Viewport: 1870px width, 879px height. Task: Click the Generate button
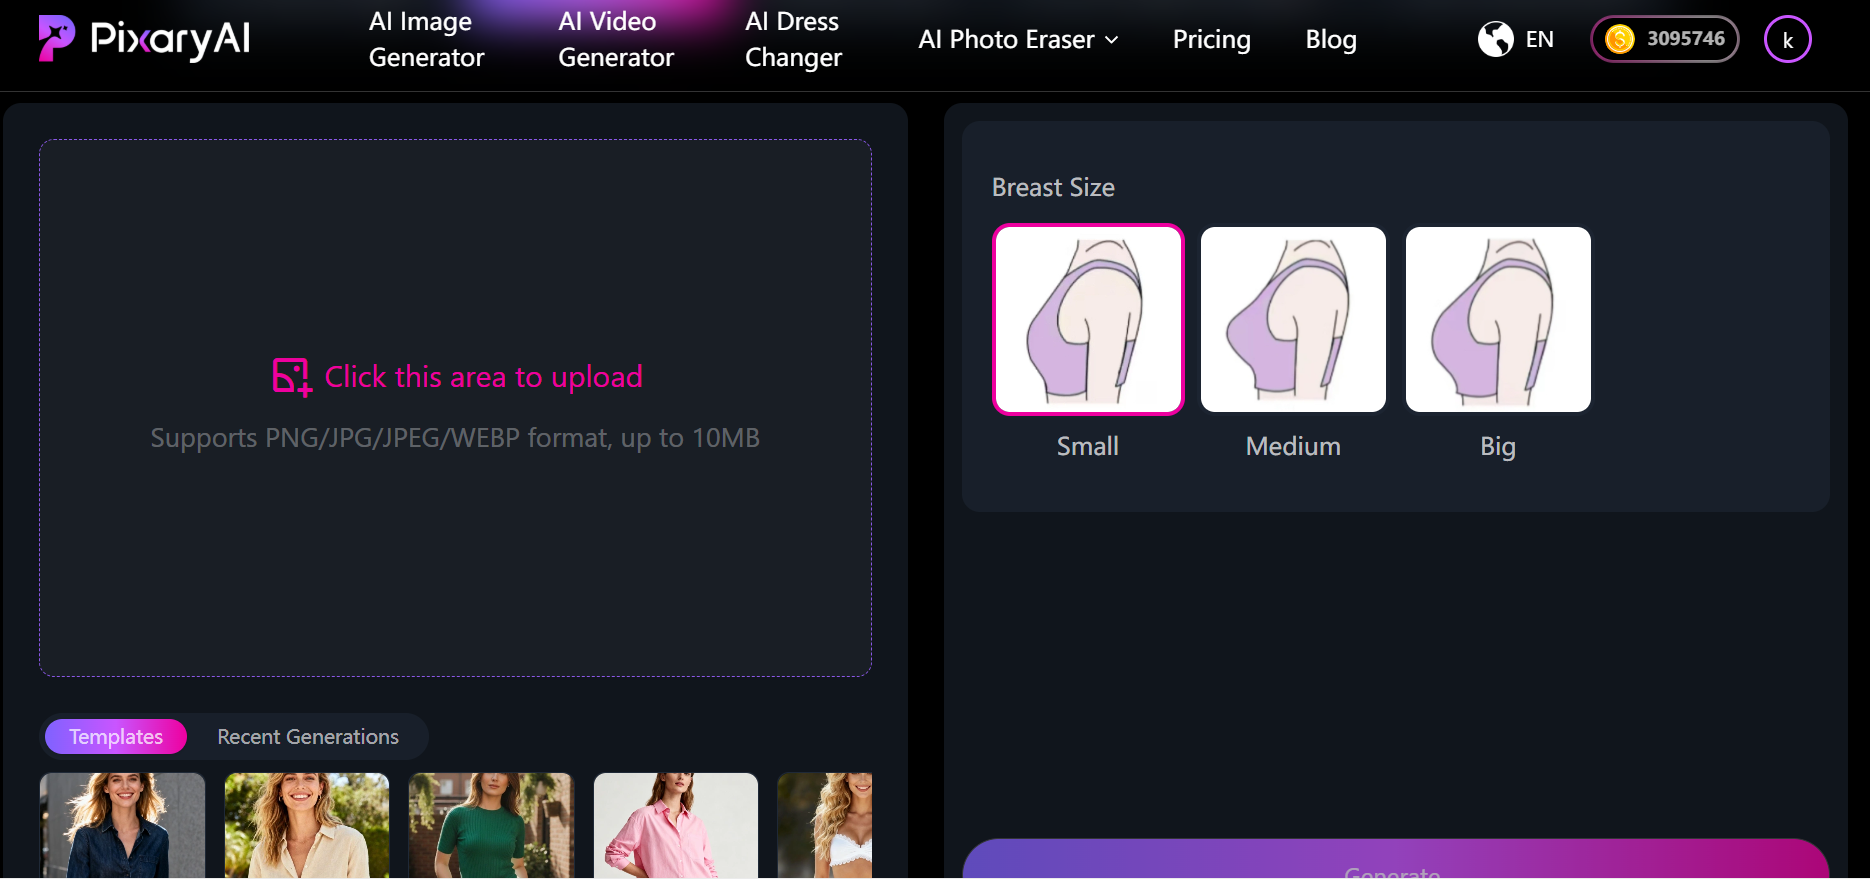1396,860
